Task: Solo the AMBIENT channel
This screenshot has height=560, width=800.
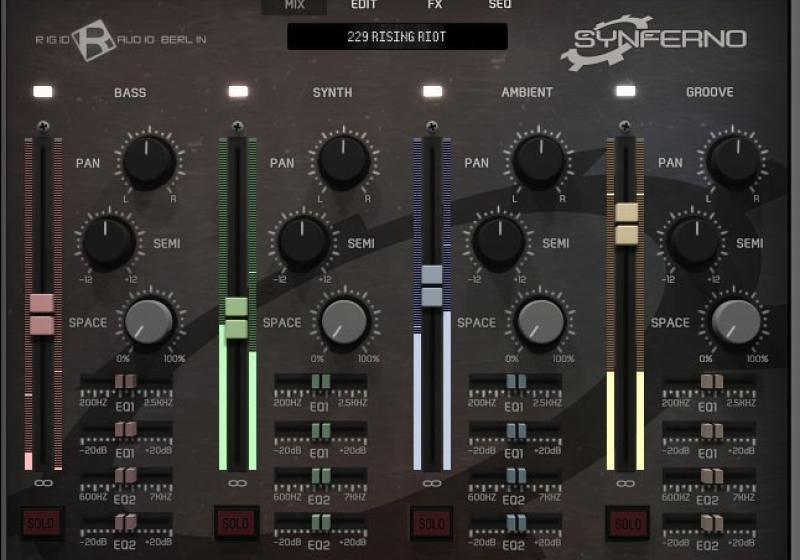Action: click(432, 523)
